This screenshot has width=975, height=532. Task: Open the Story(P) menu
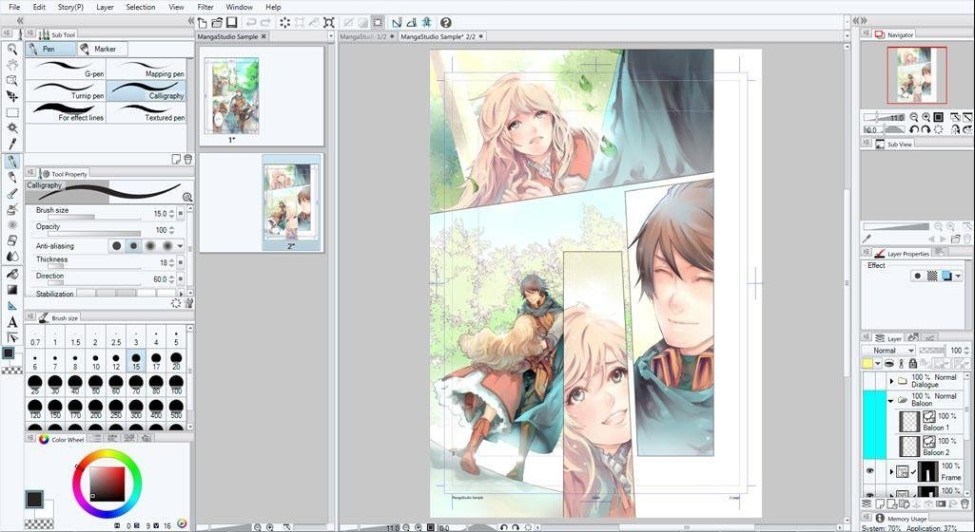coord(70,7)
